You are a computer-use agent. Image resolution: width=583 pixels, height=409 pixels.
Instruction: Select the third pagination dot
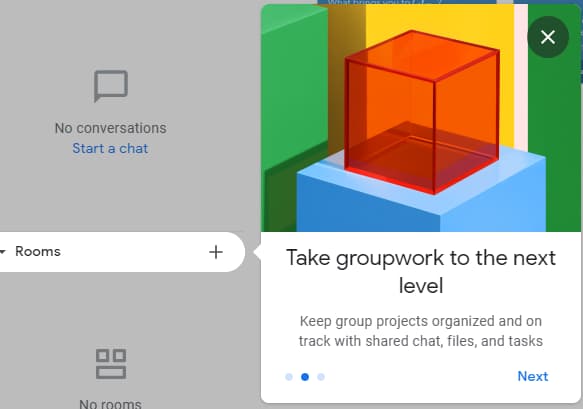coord(321,377)
